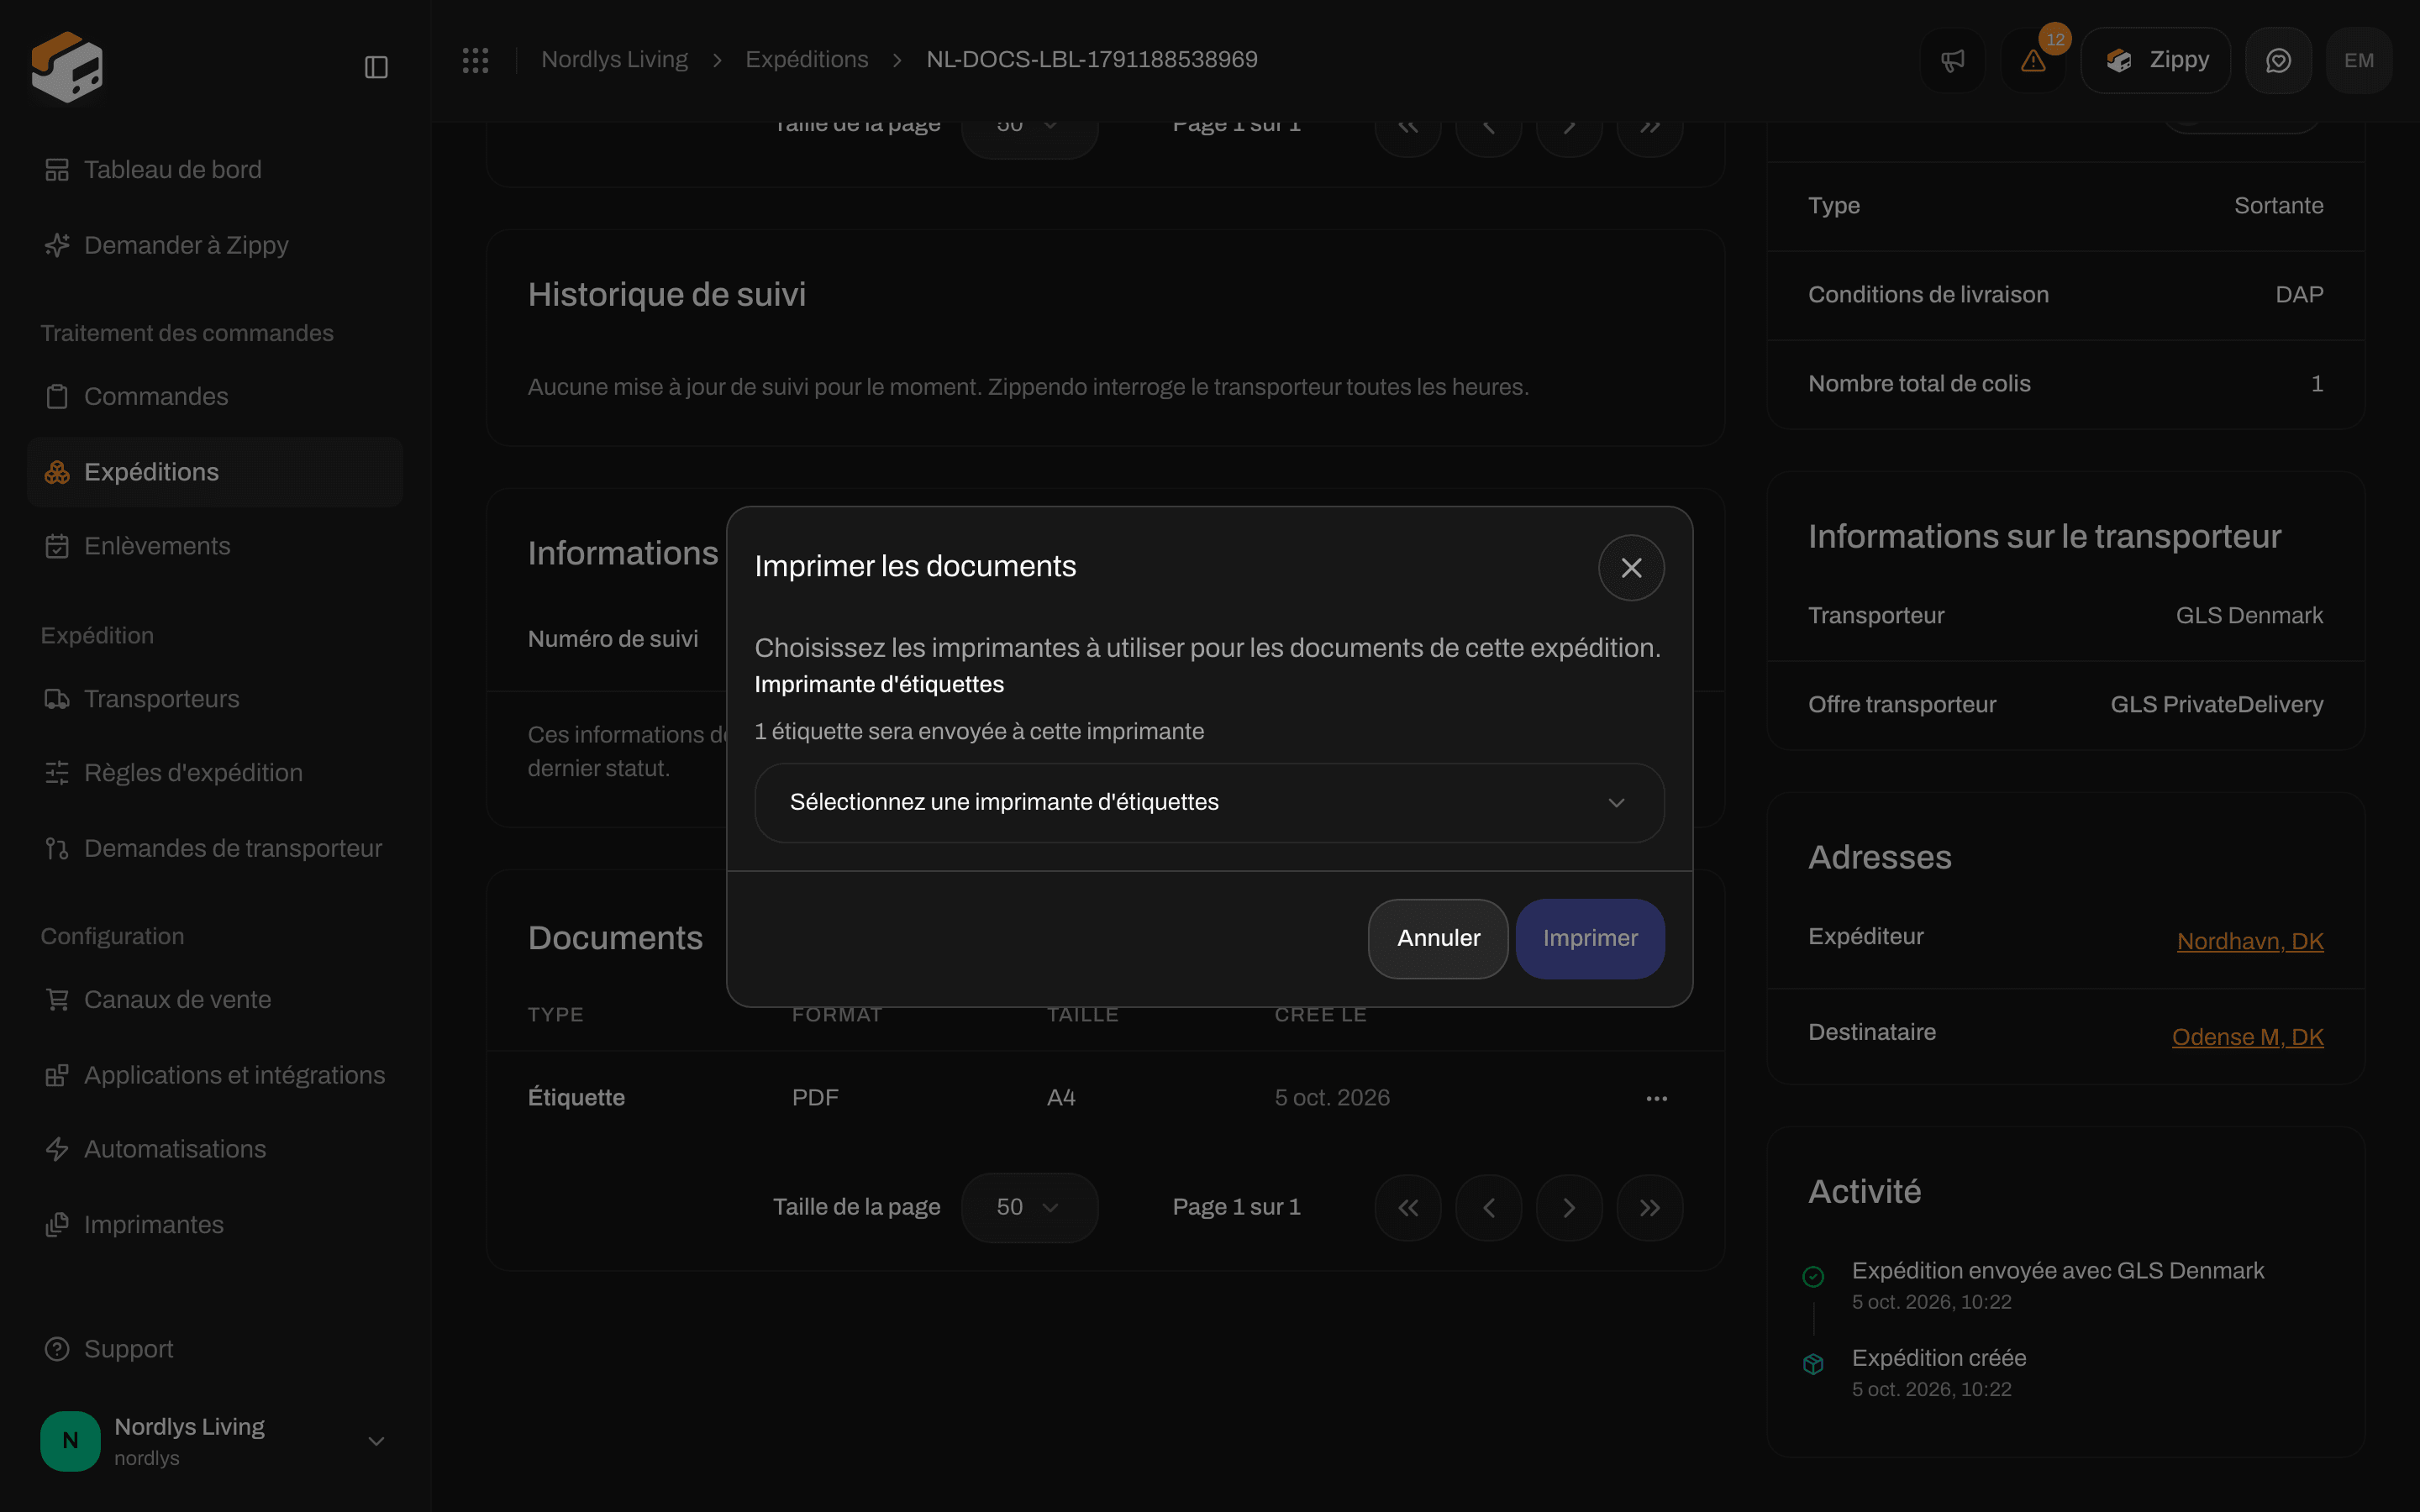
Task: Go to previous page in Documents pagination
Action: 1488,1208
